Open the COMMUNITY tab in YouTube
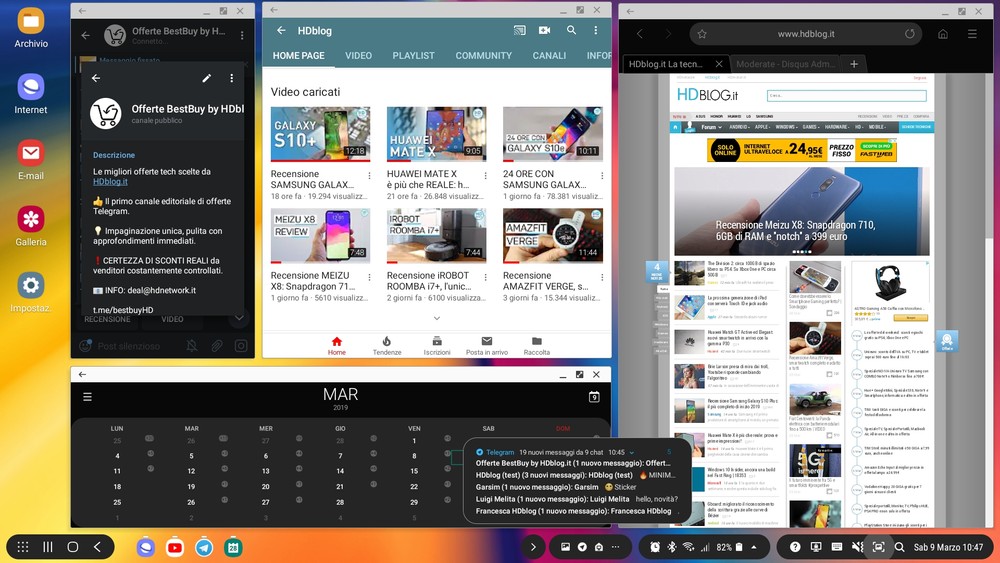The width and height of the screenshot is (1000, 563). pyautogui.click(x=483, y=55)
